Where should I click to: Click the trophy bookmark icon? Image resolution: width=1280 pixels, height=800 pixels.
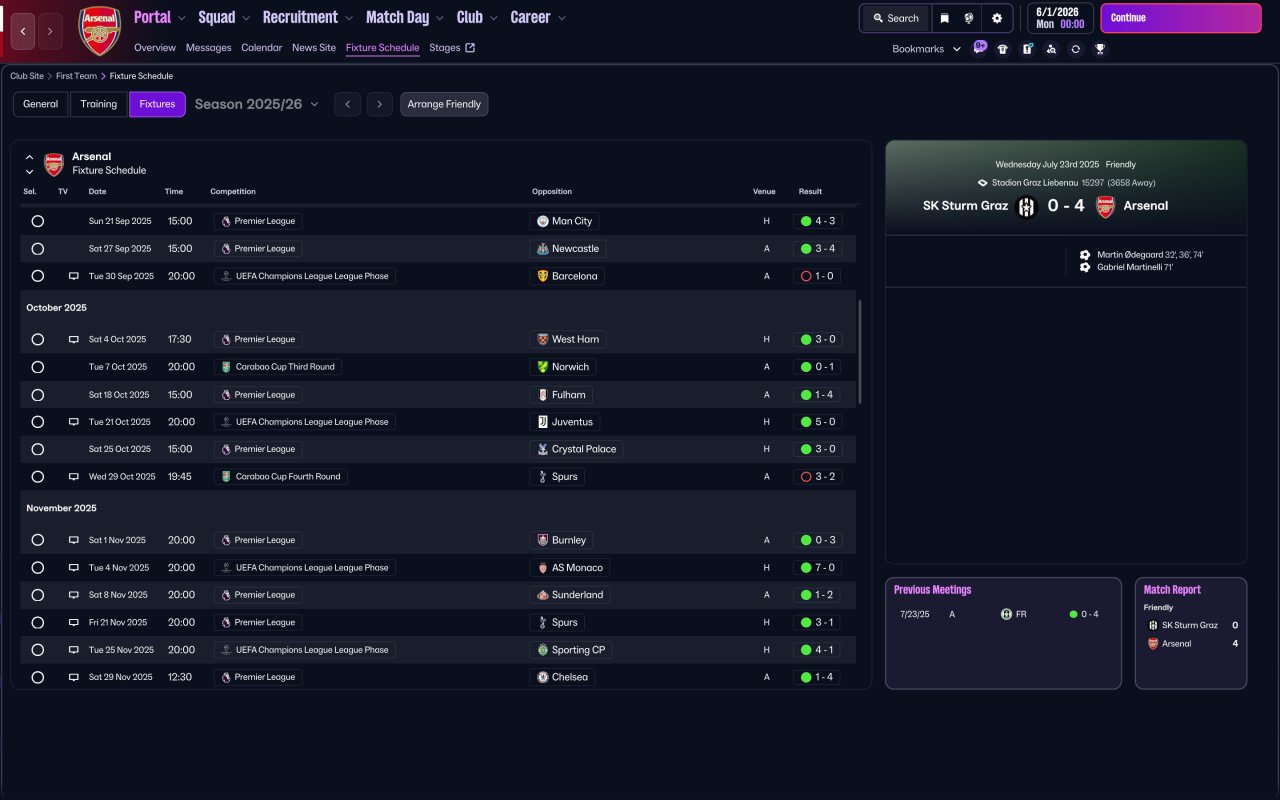(1100, 49)
